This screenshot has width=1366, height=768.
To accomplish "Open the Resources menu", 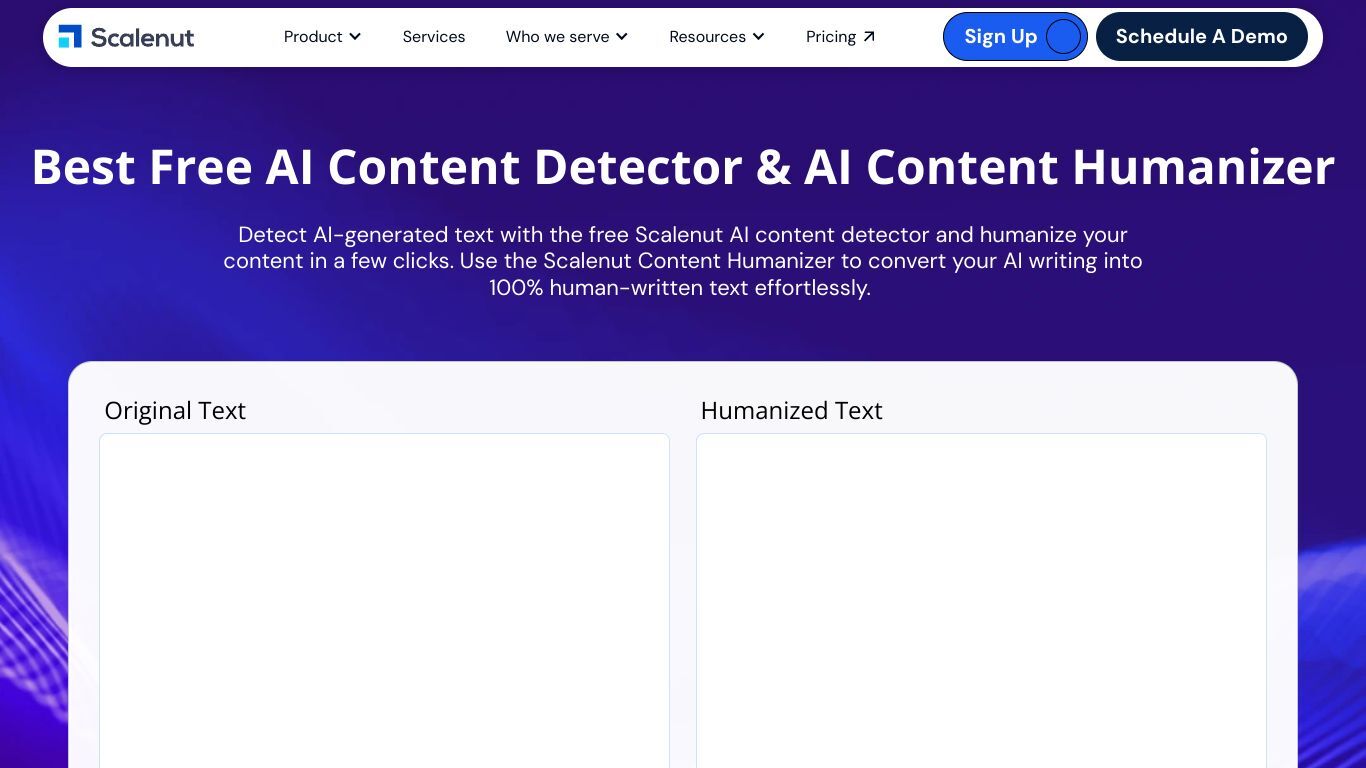I will pos(717,37).
